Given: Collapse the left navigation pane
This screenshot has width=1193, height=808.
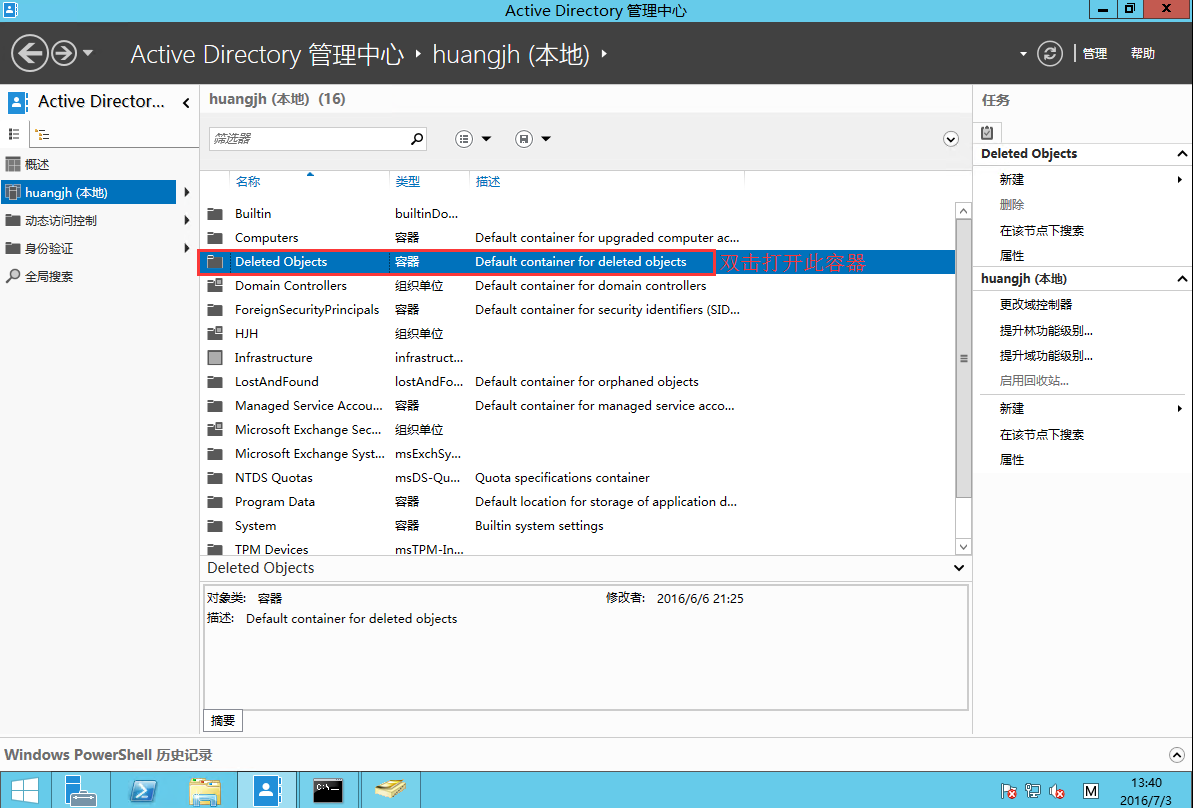Looking at the screenshot, I should tap(186, 102).
